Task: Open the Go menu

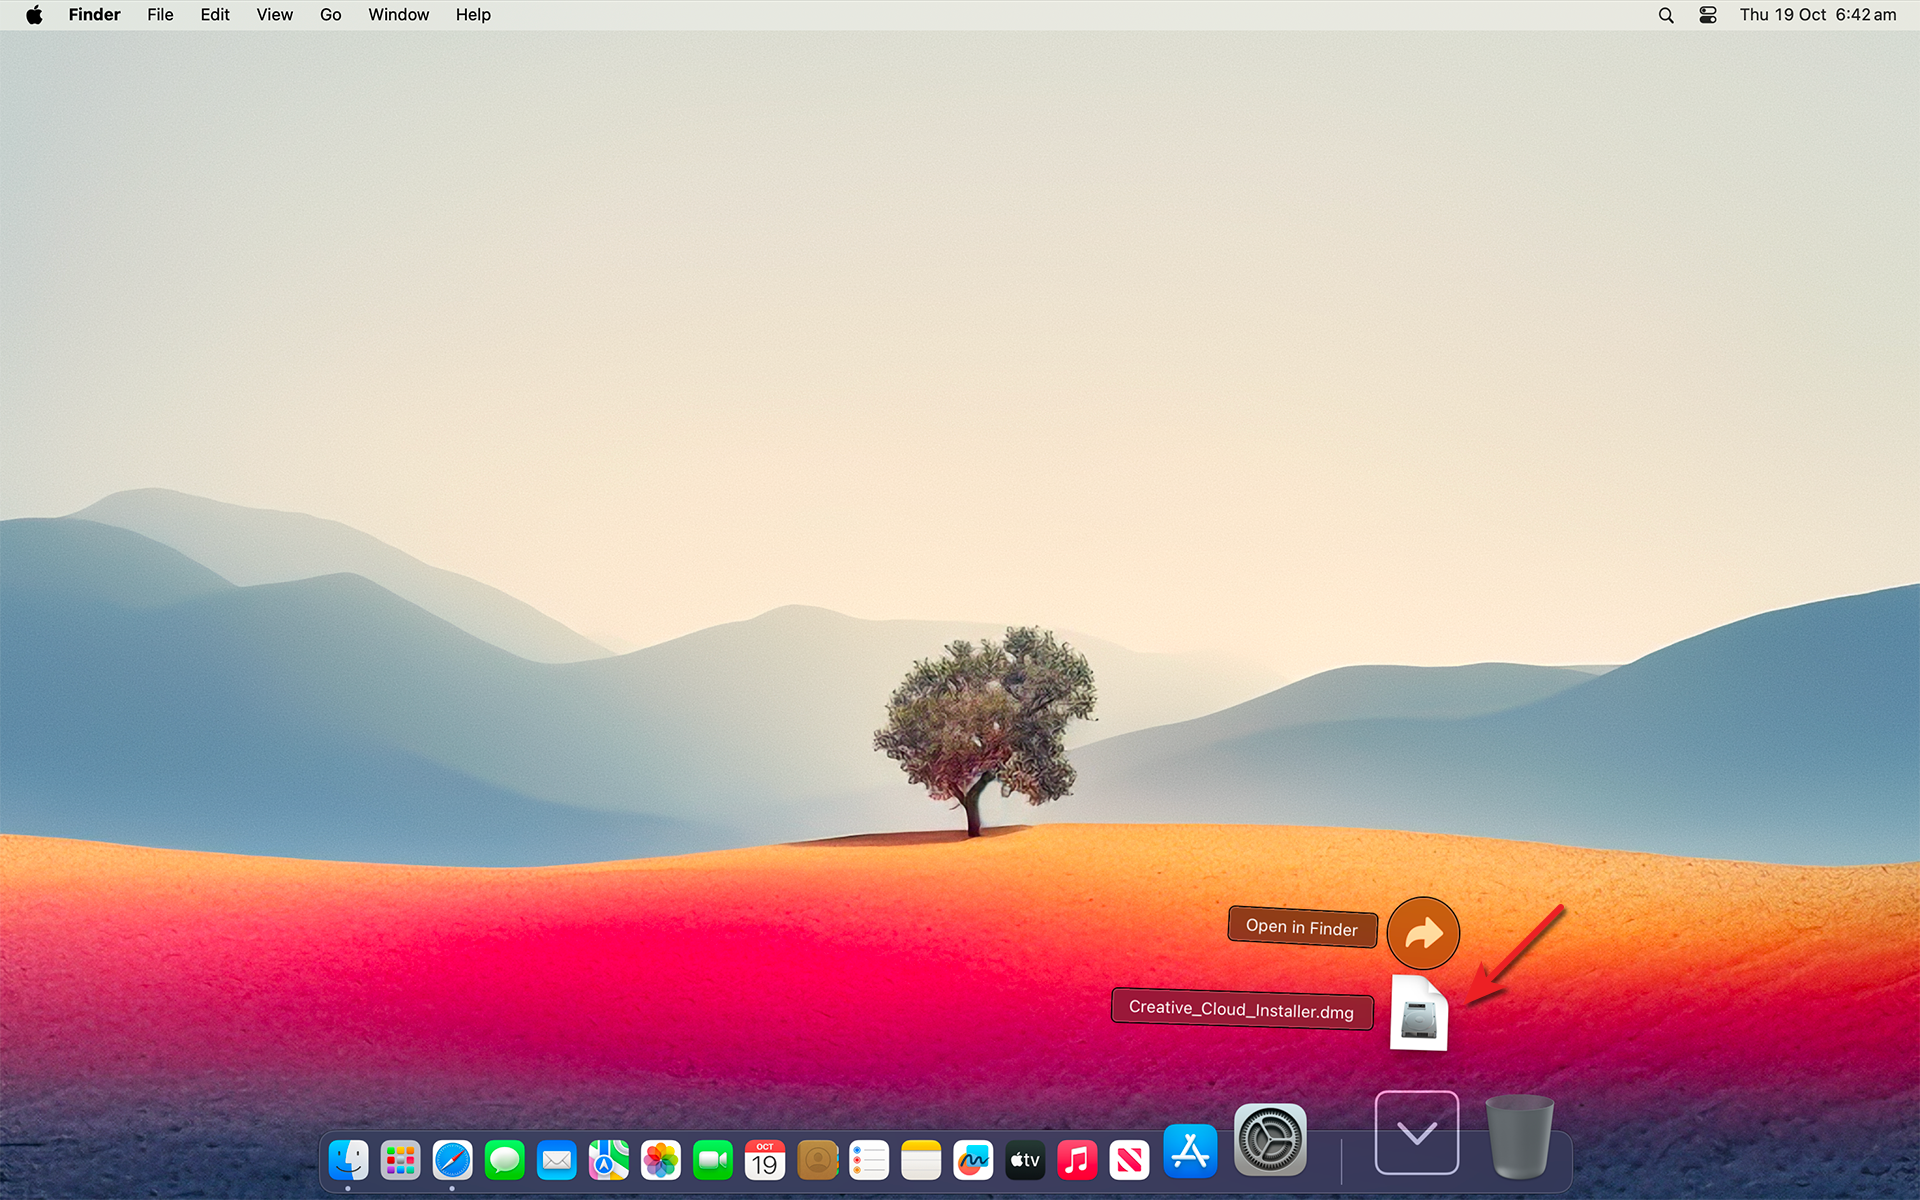Action: point(331,15)
